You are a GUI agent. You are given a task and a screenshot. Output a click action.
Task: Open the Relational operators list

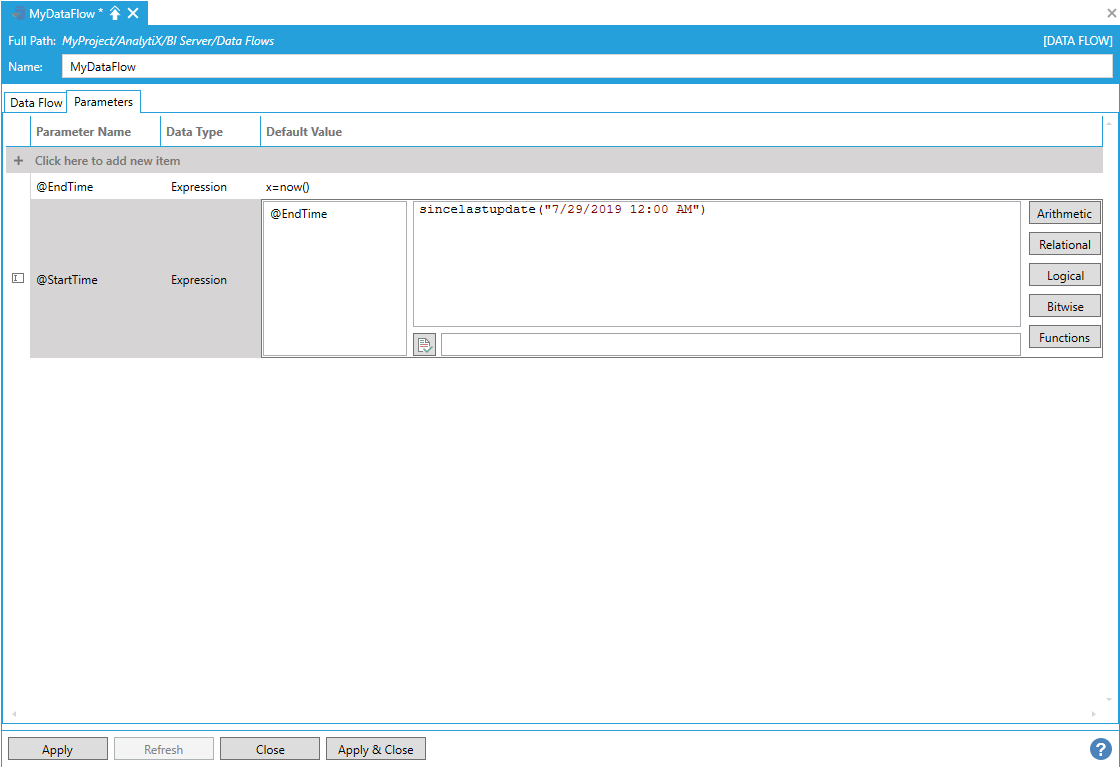click(1064, 244)
